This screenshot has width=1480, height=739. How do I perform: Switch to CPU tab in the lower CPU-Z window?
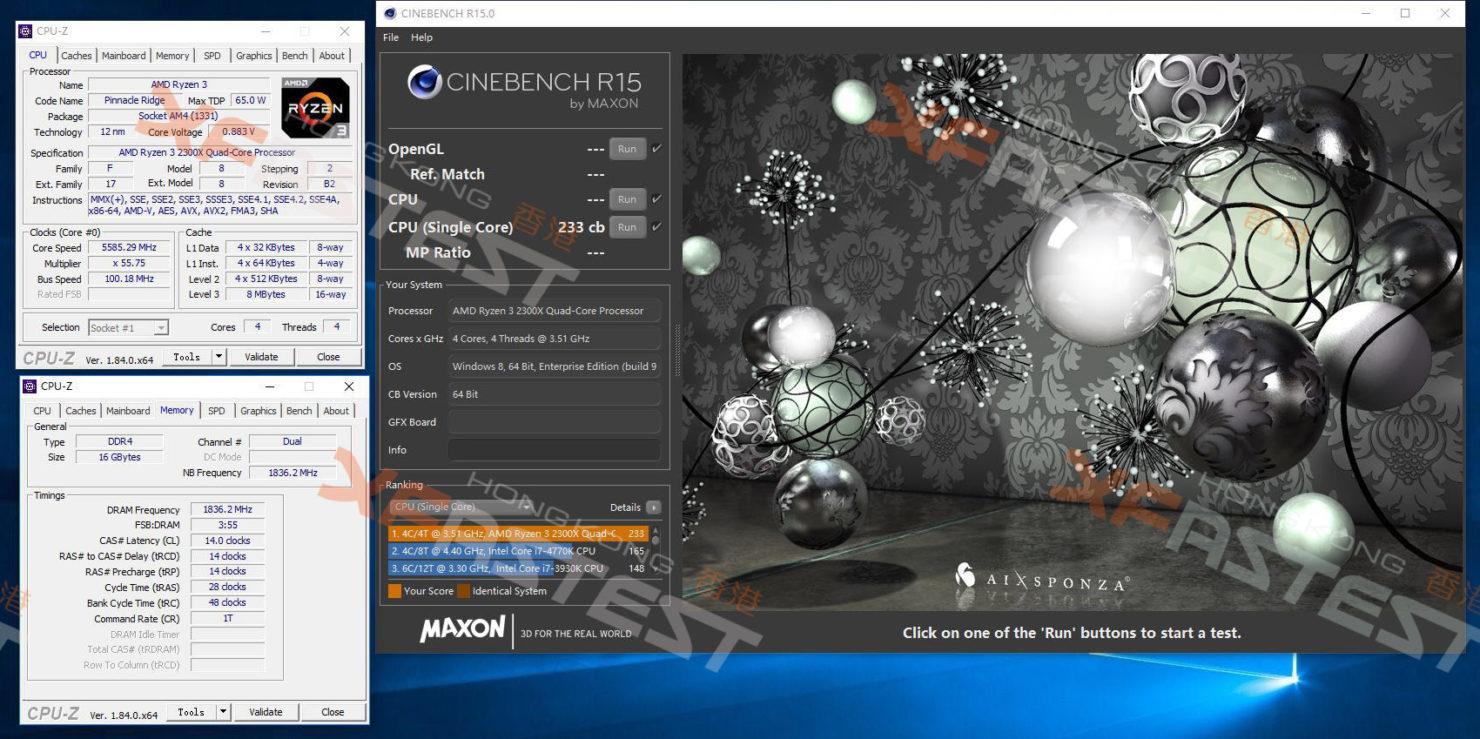42,411
